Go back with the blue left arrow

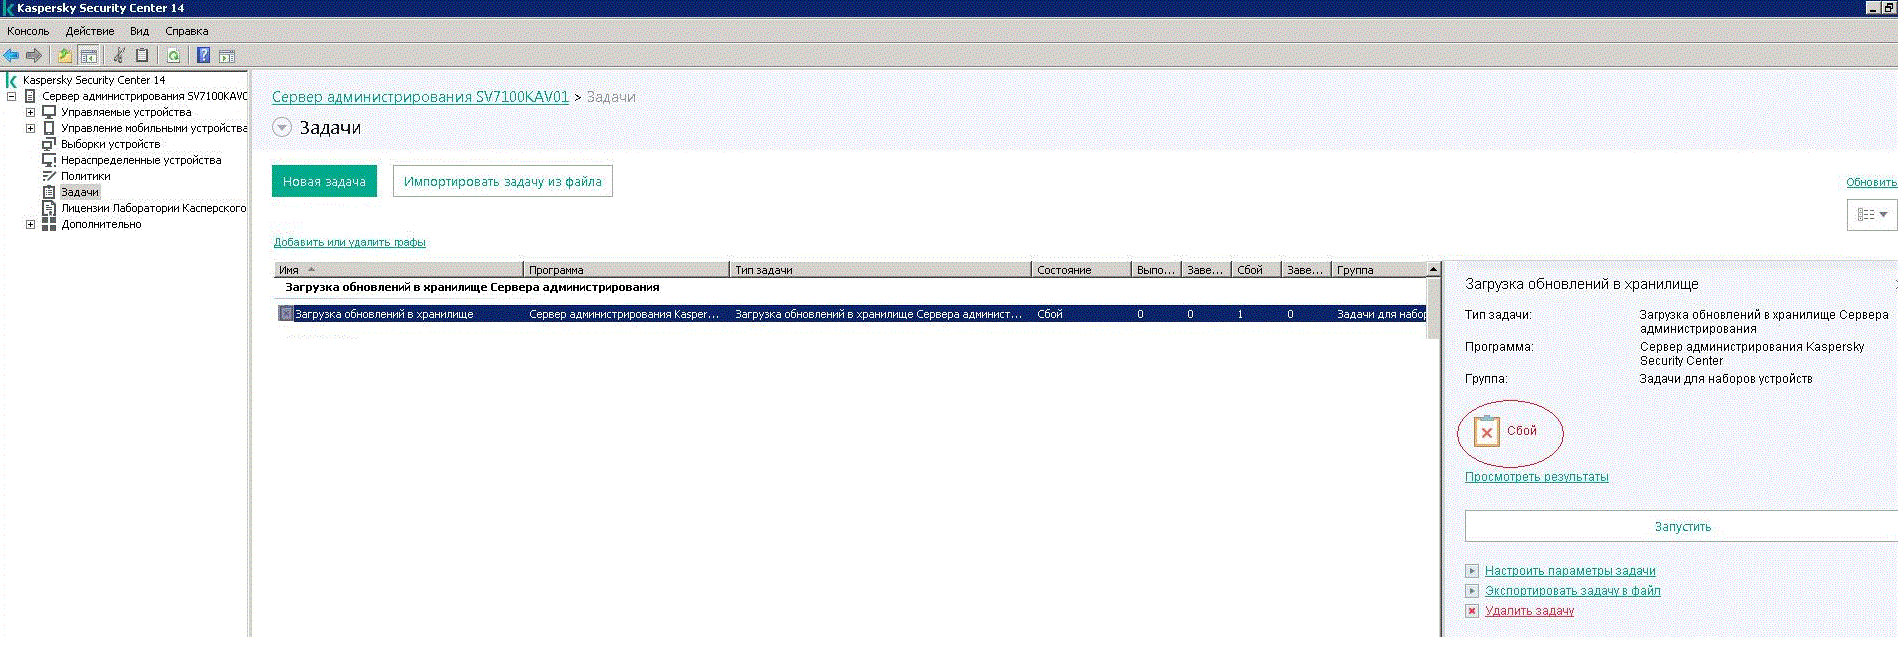pos(12,56)
